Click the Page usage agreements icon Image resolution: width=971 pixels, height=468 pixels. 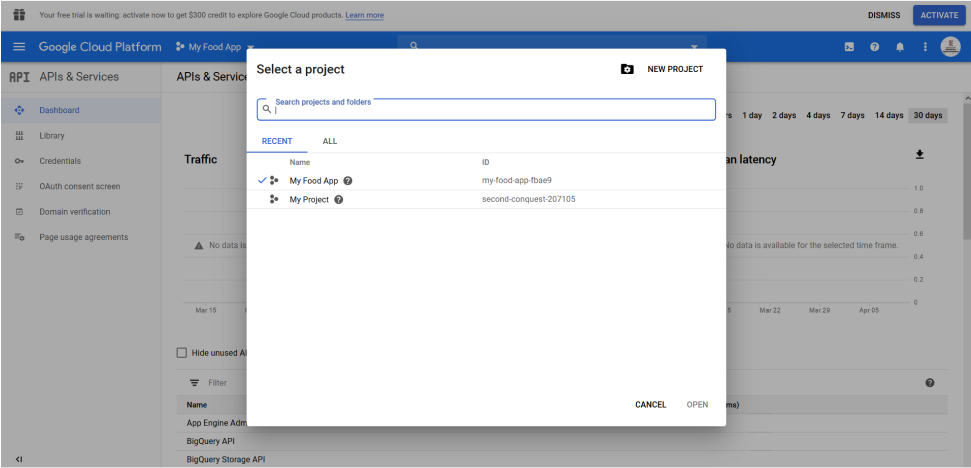tap(19, 237)
